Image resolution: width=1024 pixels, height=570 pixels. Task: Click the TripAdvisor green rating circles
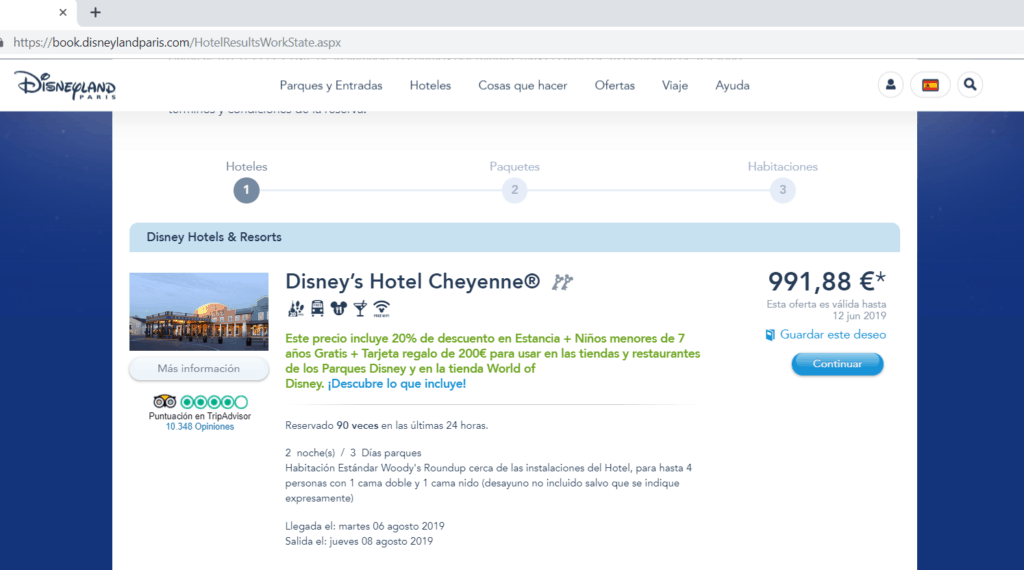214,402
